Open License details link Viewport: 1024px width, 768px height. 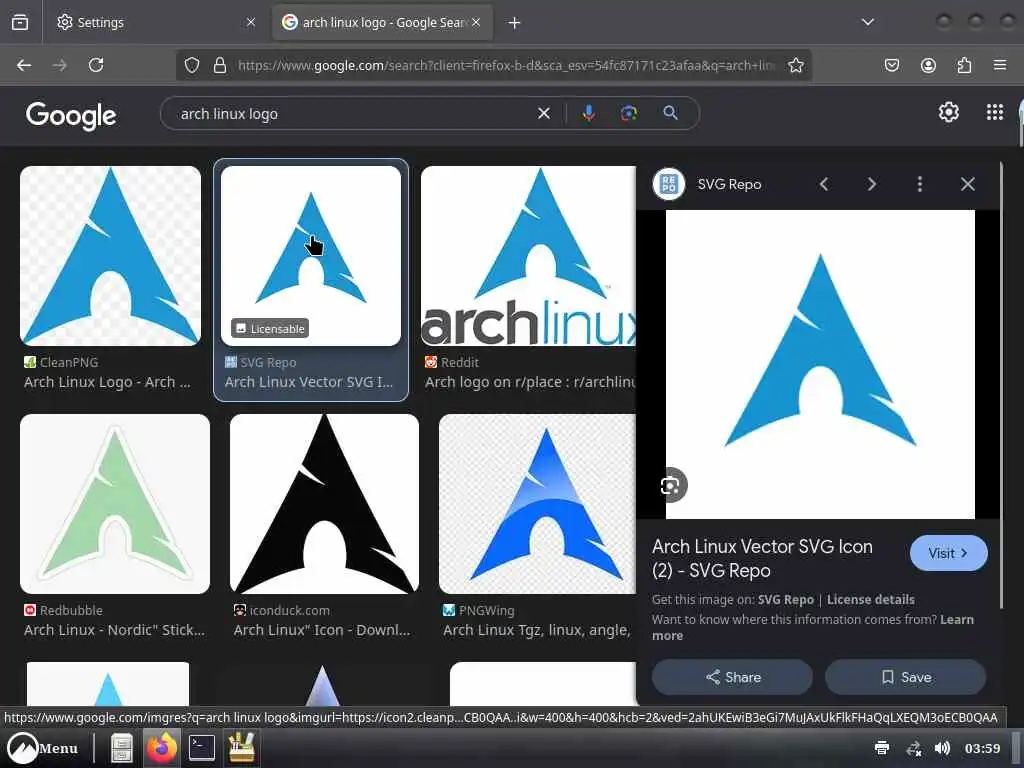click(871, 600)
